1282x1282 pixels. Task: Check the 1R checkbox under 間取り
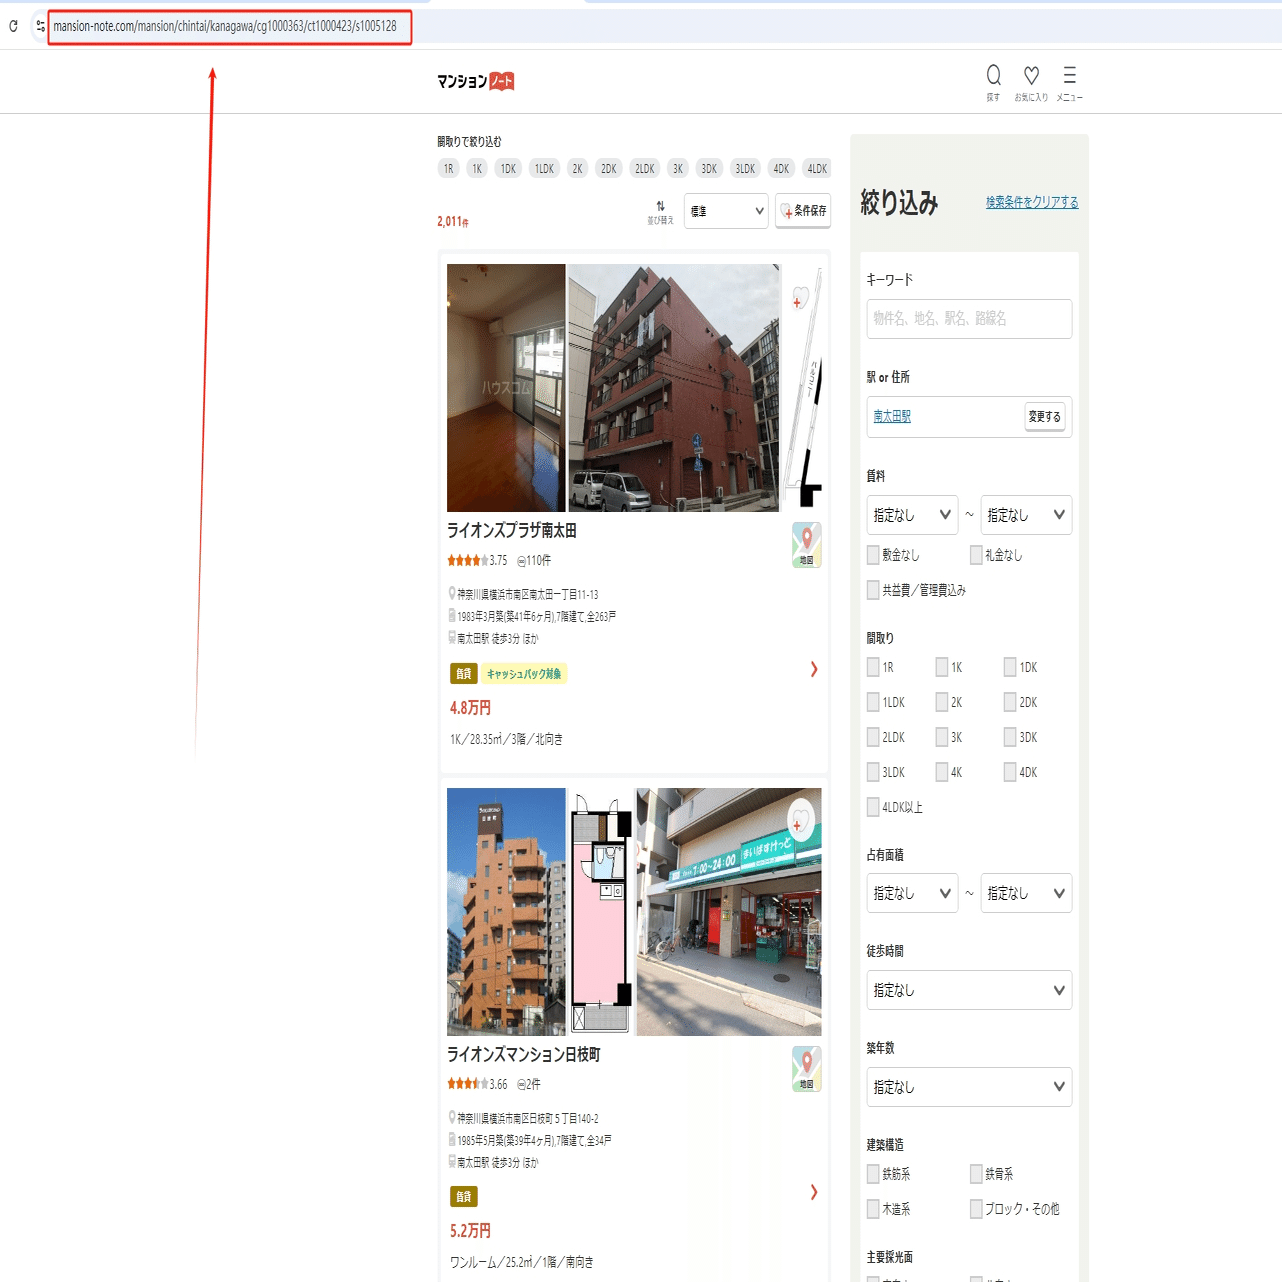point(873,667)
